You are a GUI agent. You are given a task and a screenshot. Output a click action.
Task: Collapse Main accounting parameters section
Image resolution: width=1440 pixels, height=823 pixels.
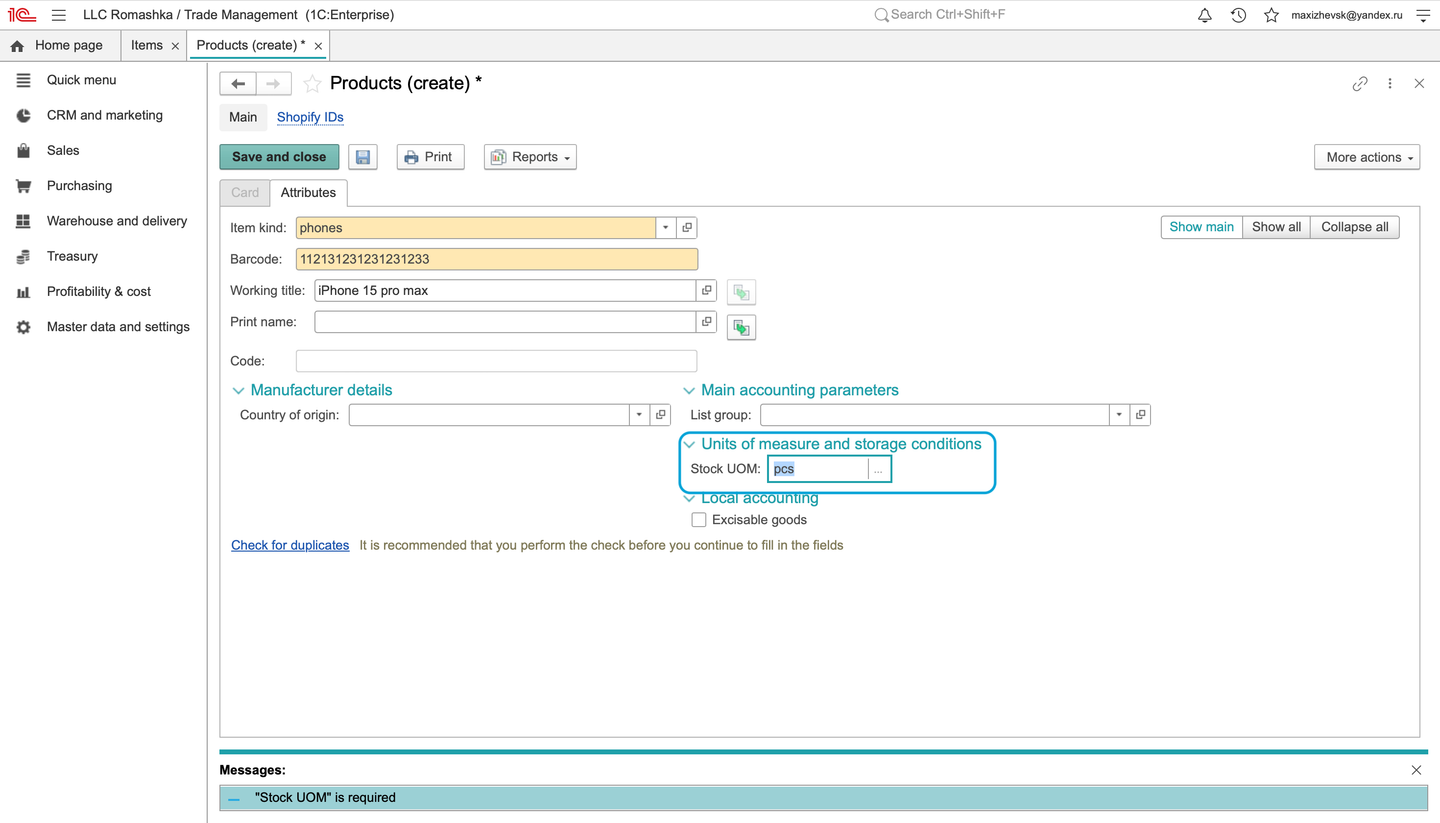tap(689, 391)
